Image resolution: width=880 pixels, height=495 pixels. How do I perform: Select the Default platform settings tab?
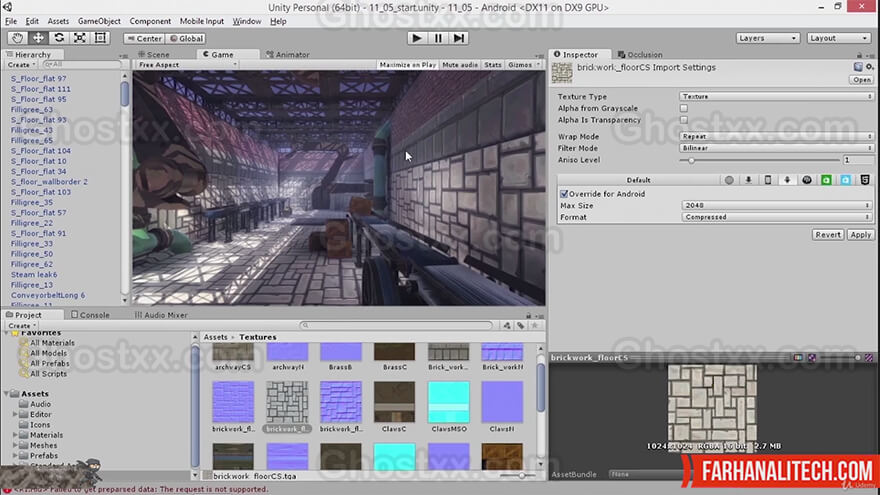tap(639, 180)
